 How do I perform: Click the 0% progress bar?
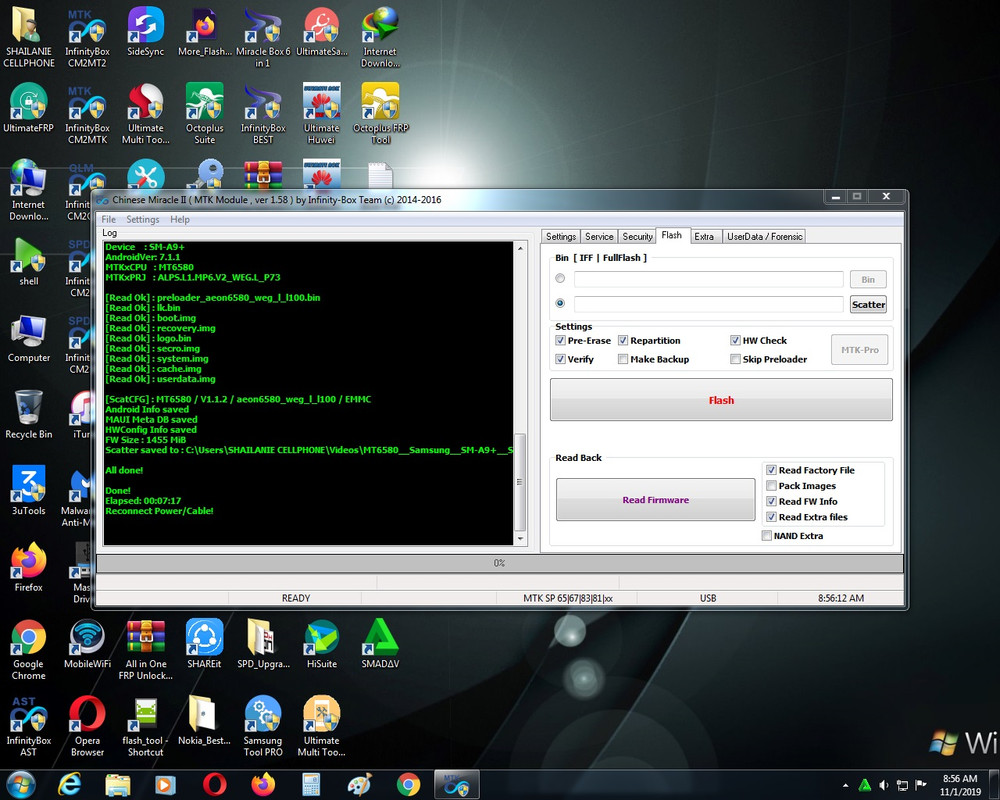[x=499, y=563]
